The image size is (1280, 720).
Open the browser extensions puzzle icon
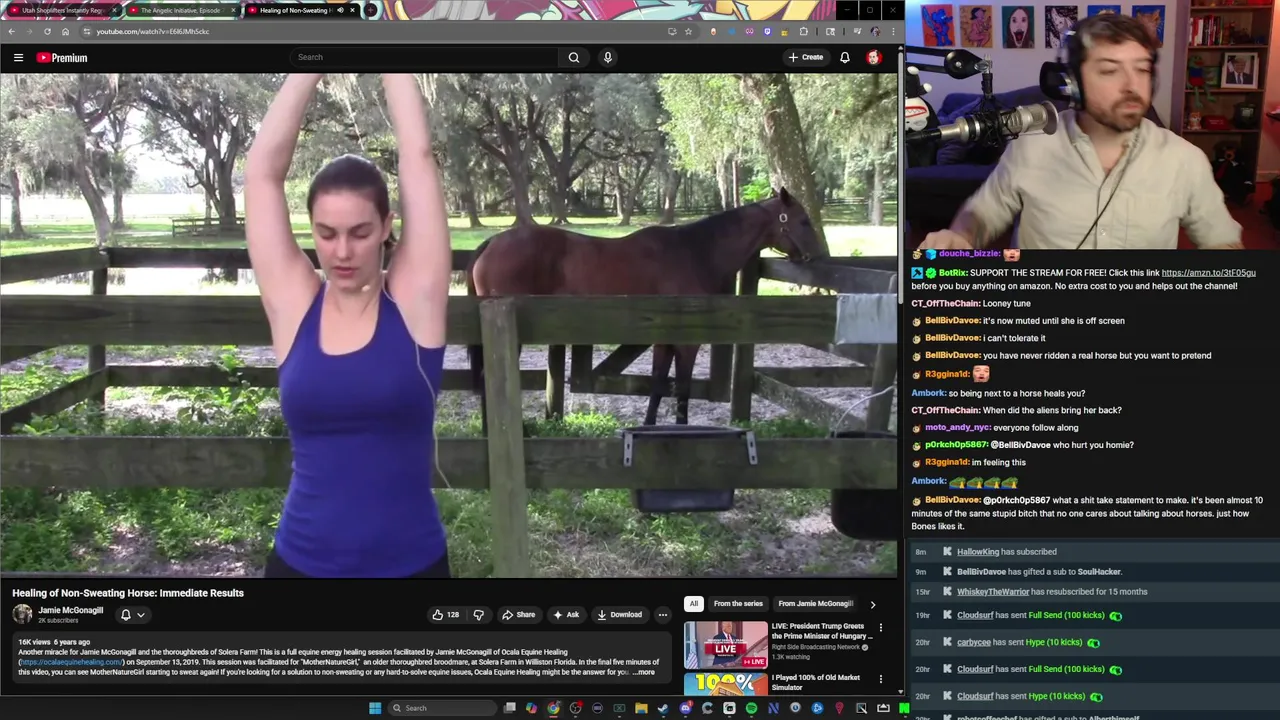click(803, 31)
